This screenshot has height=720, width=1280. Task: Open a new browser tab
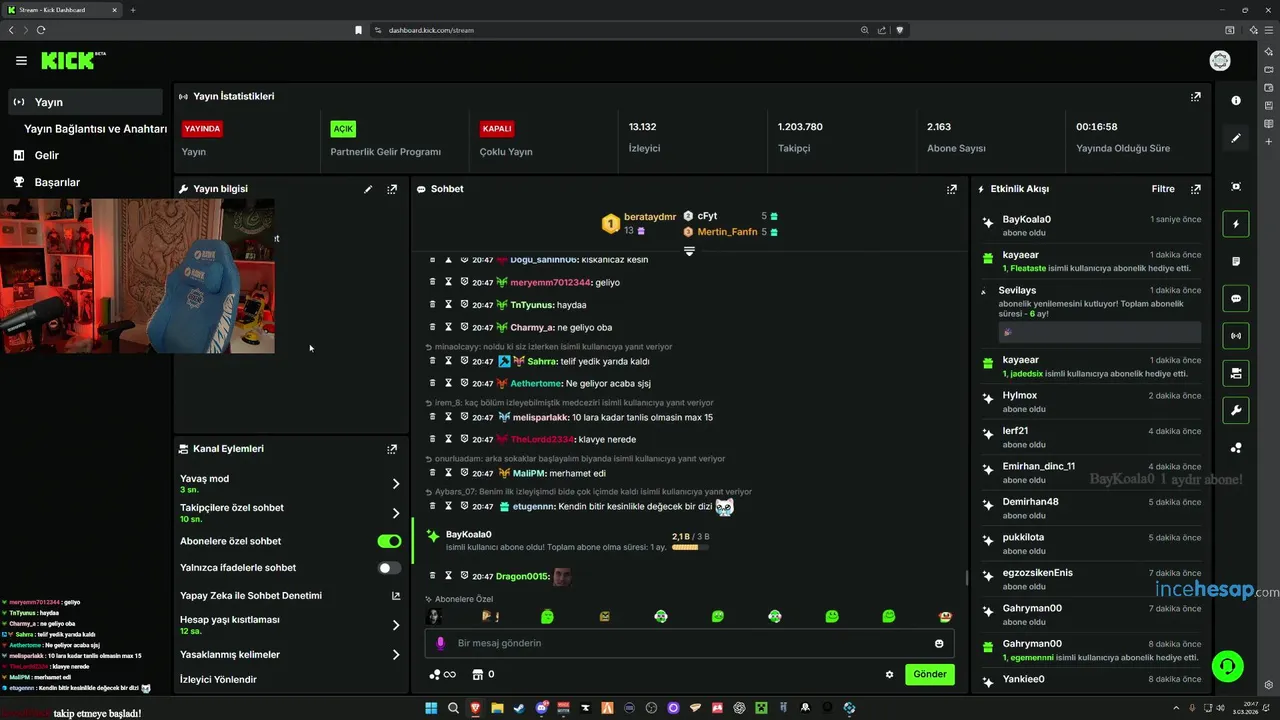click(x=133, y=10)
